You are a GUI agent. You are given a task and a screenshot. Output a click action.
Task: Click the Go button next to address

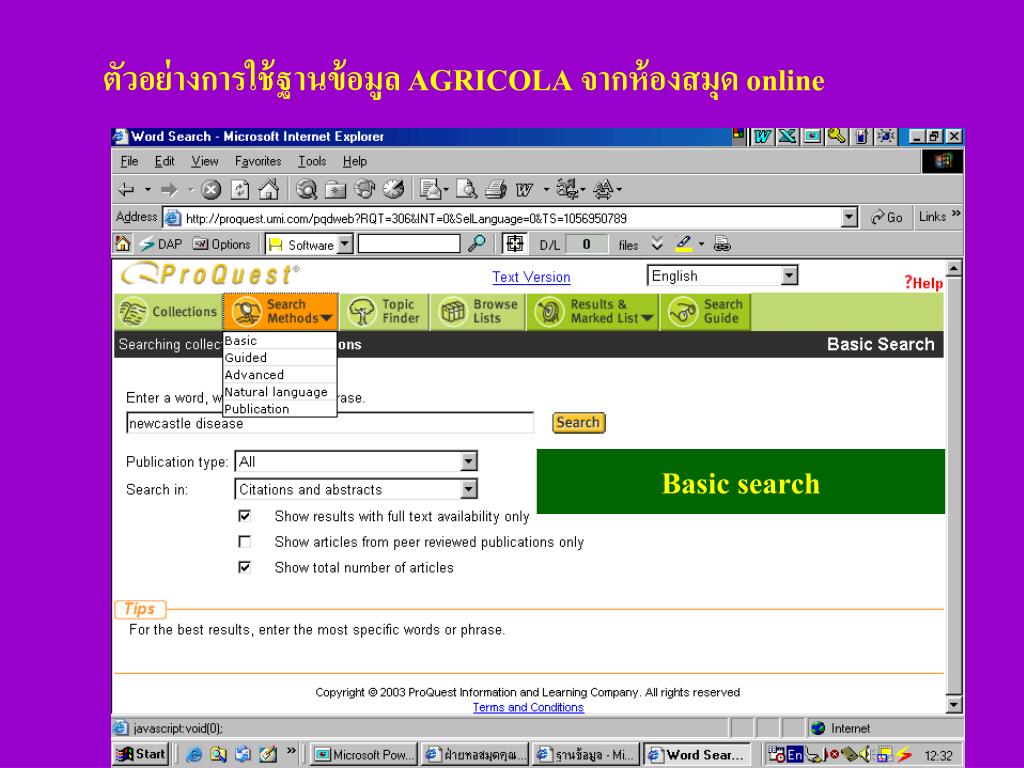[x=887, y=217]
